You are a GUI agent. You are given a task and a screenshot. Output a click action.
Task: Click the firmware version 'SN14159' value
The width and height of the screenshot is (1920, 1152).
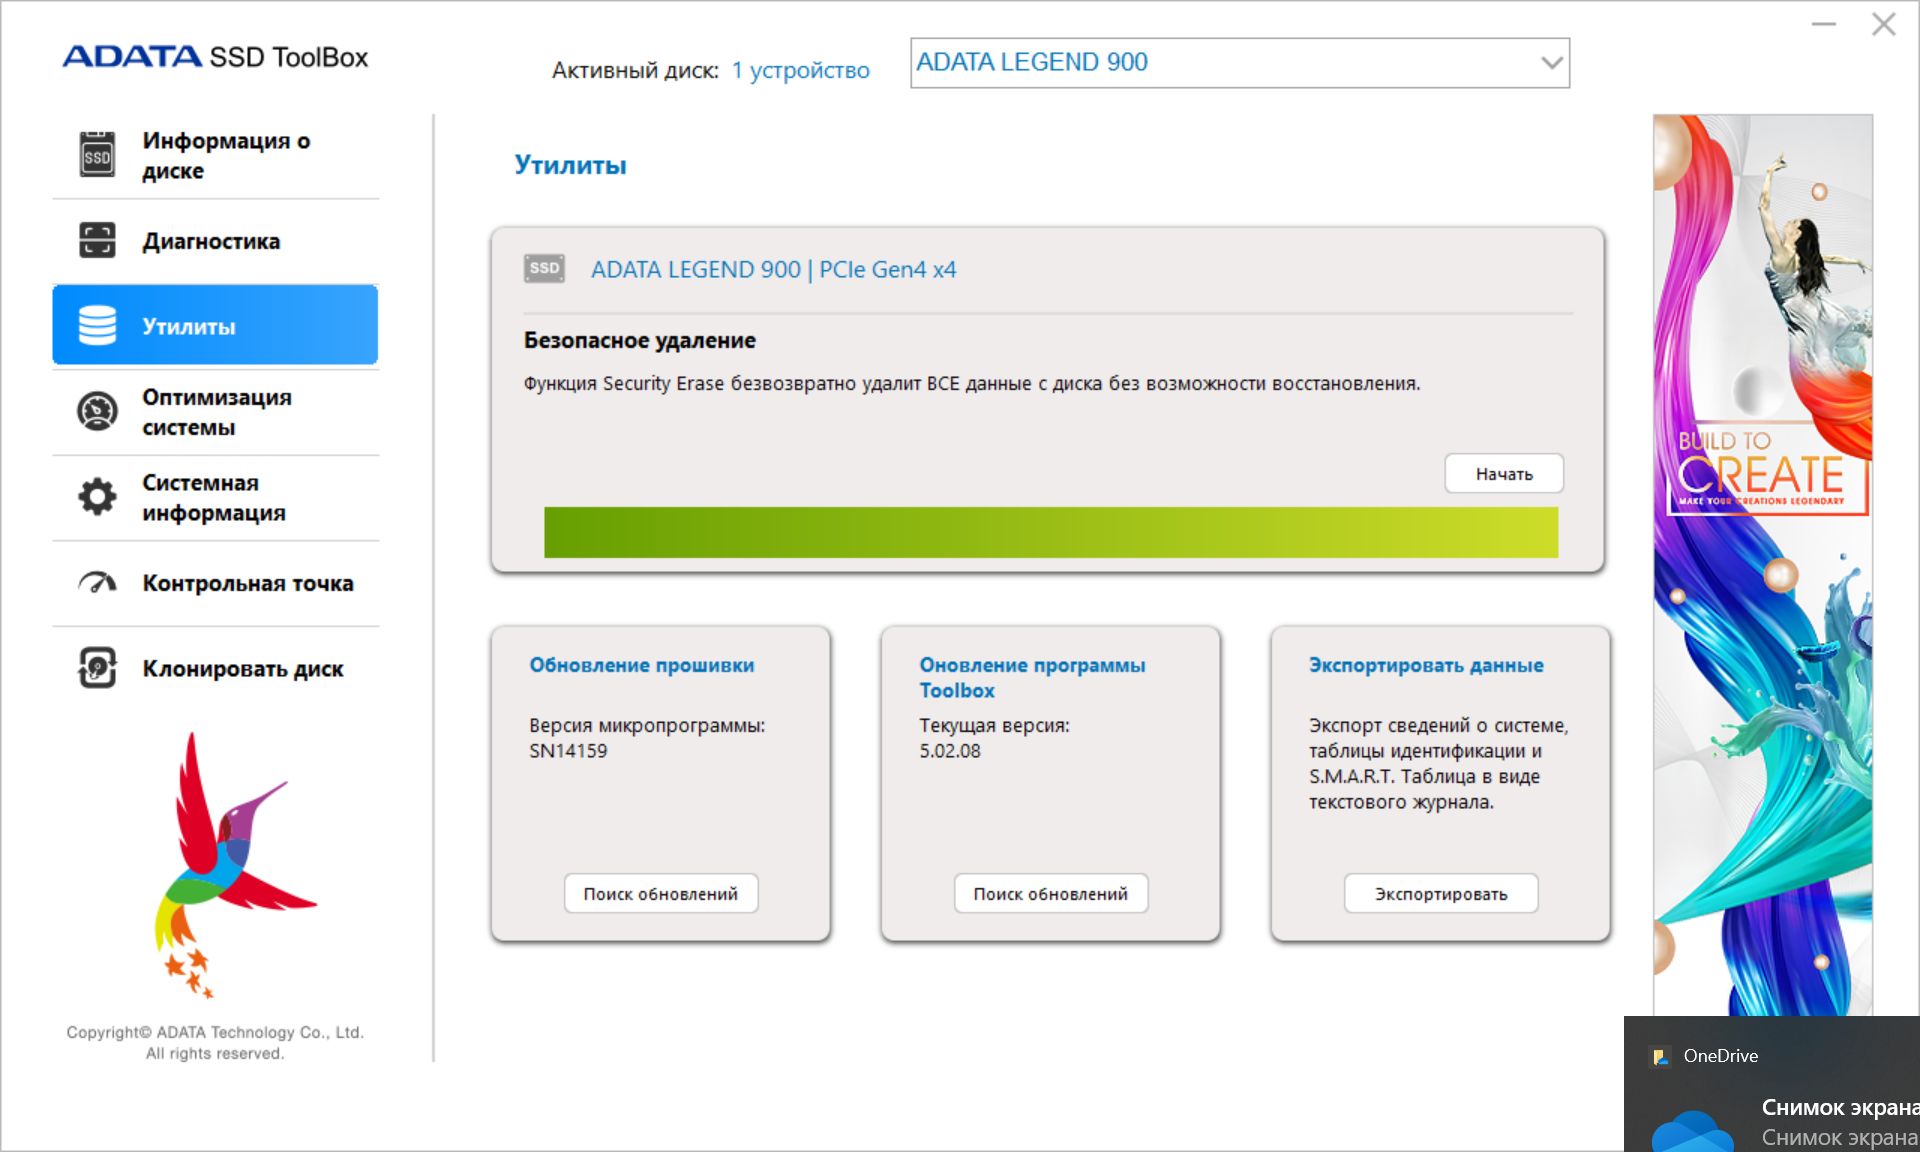(568, 751)
